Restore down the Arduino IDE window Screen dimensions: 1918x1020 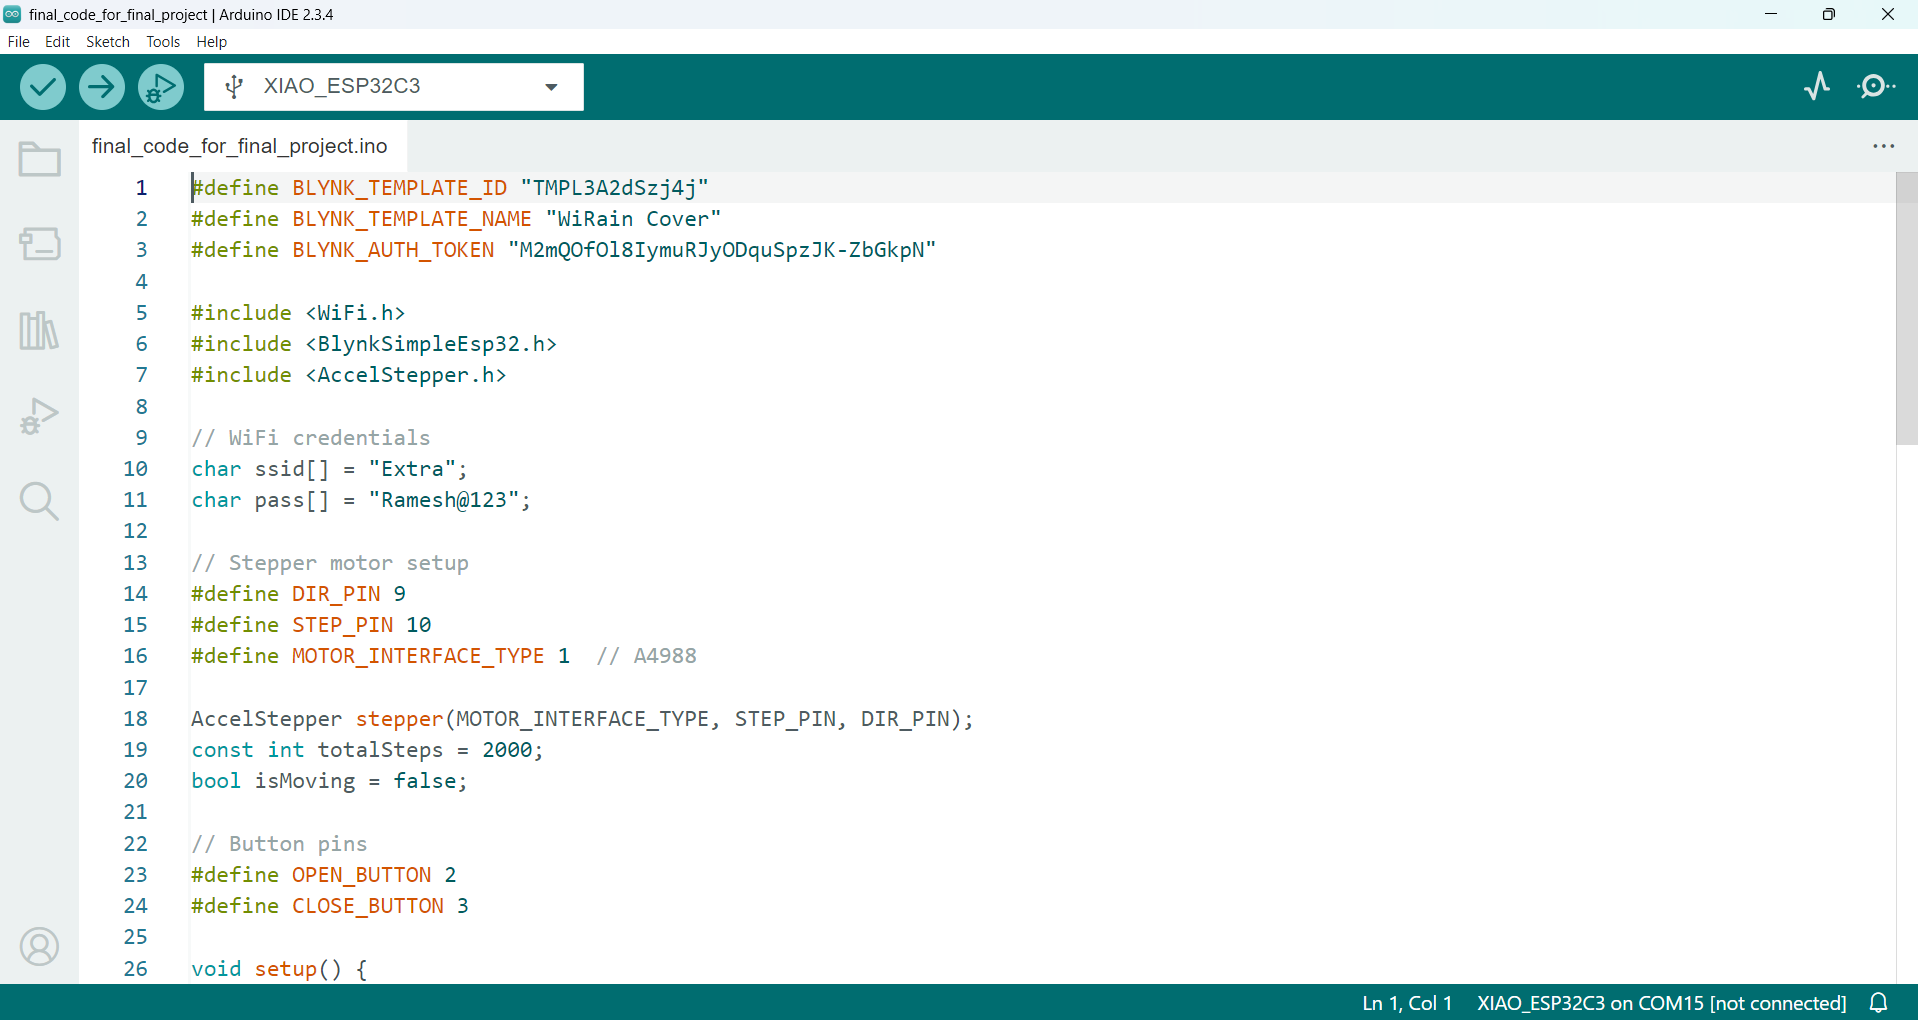pyautogui.click(x=1829, y=14)
